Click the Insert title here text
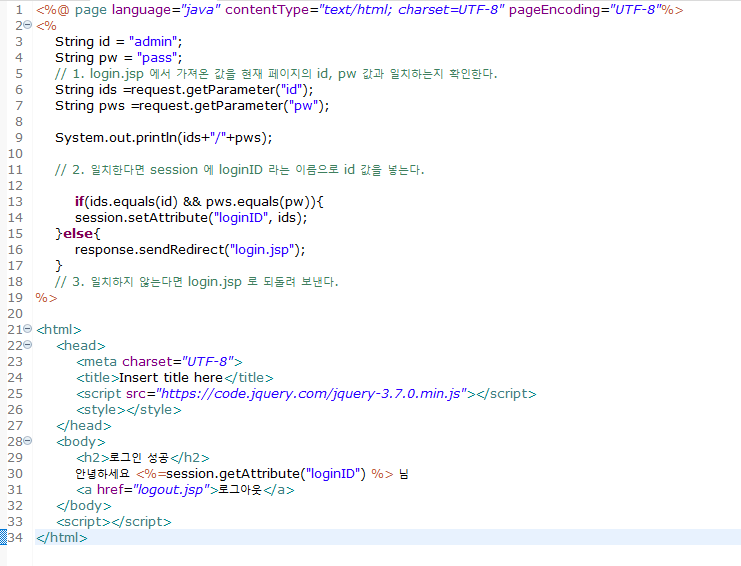 171,377
